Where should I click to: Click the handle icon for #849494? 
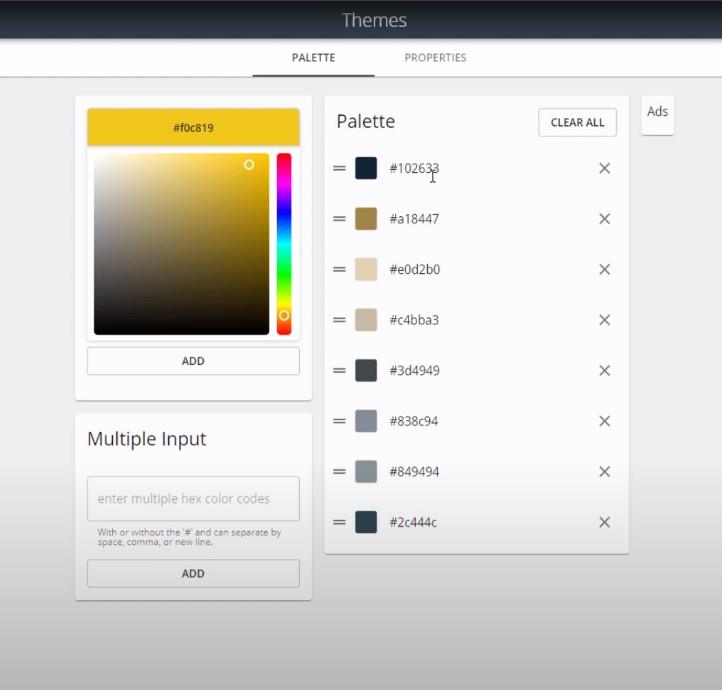339,472
